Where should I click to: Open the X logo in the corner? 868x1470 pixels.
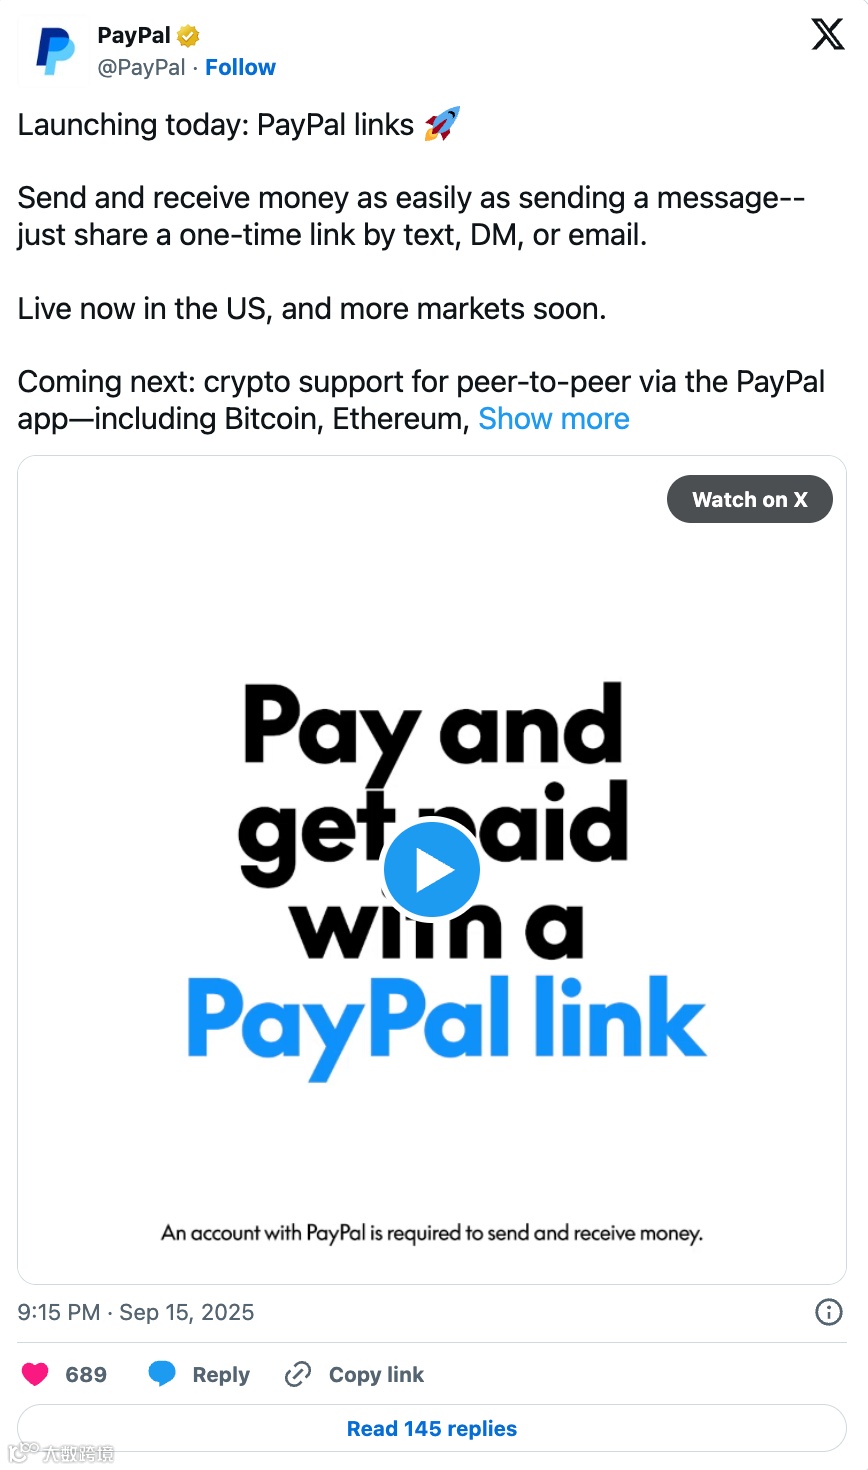point(827,34)
